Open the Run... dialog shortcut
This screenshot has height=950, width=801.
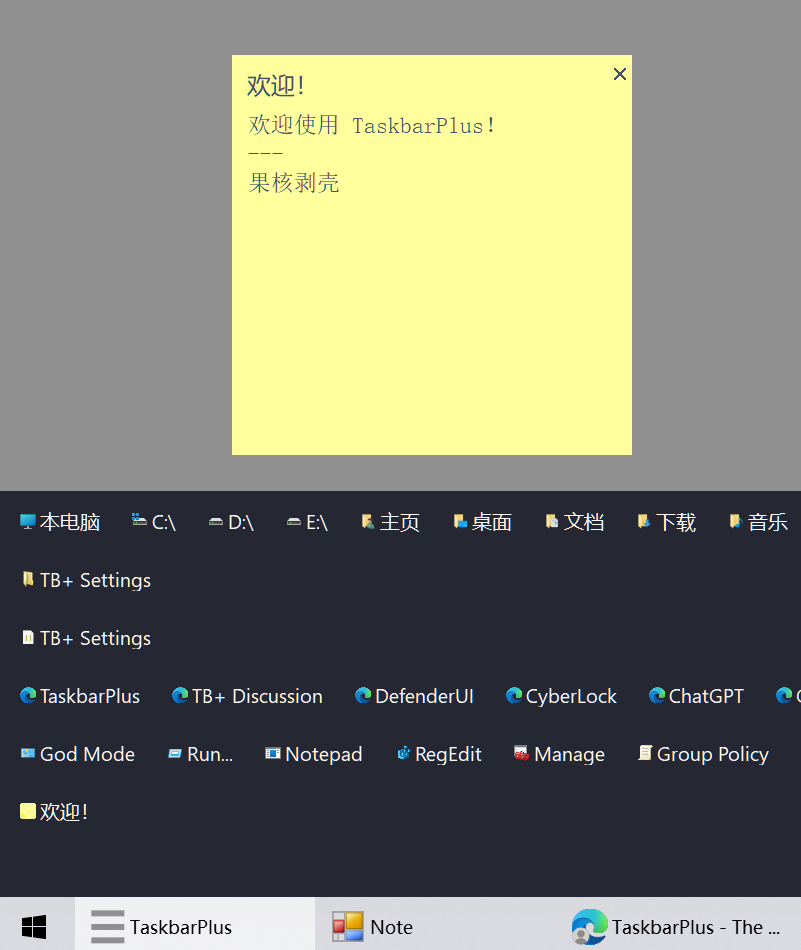click(x=200, y=754)
